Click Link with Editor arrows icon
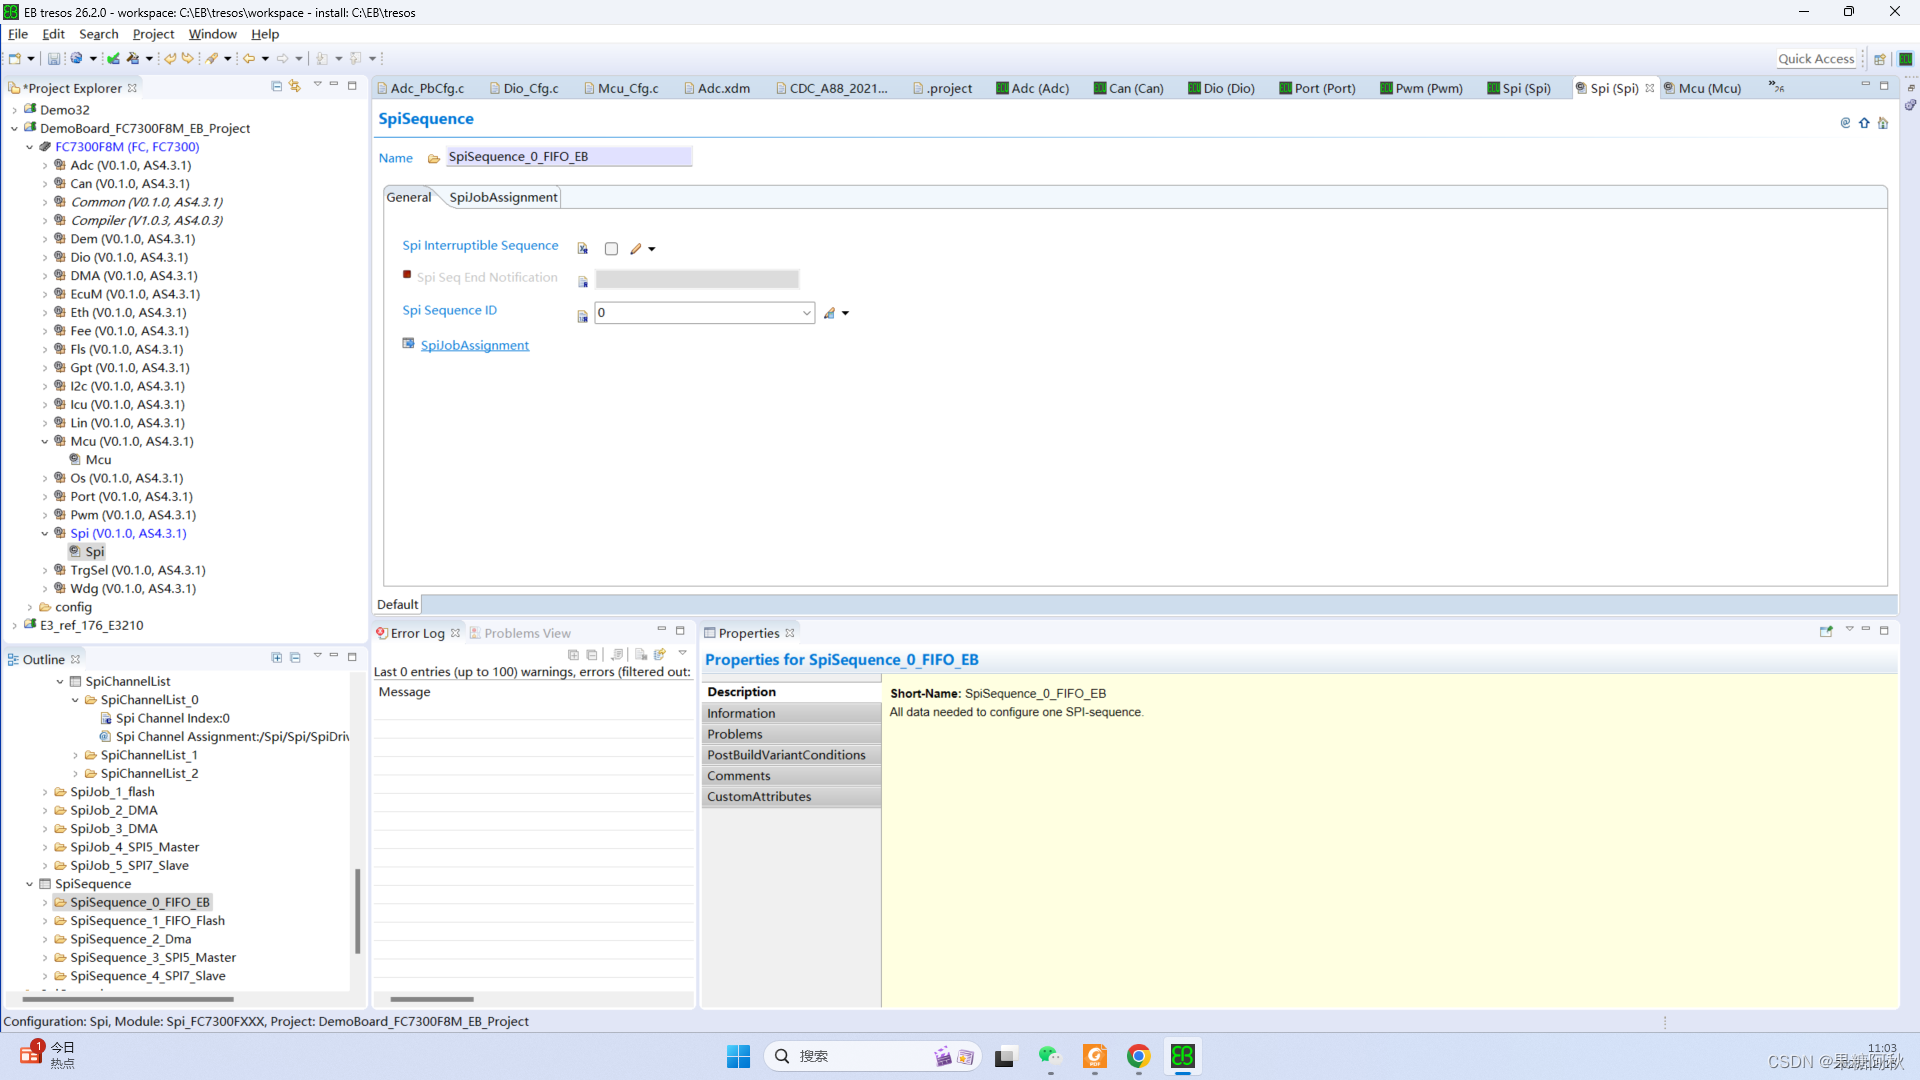The height and width of the screenshot is (1080, 1920). [295, 87]
